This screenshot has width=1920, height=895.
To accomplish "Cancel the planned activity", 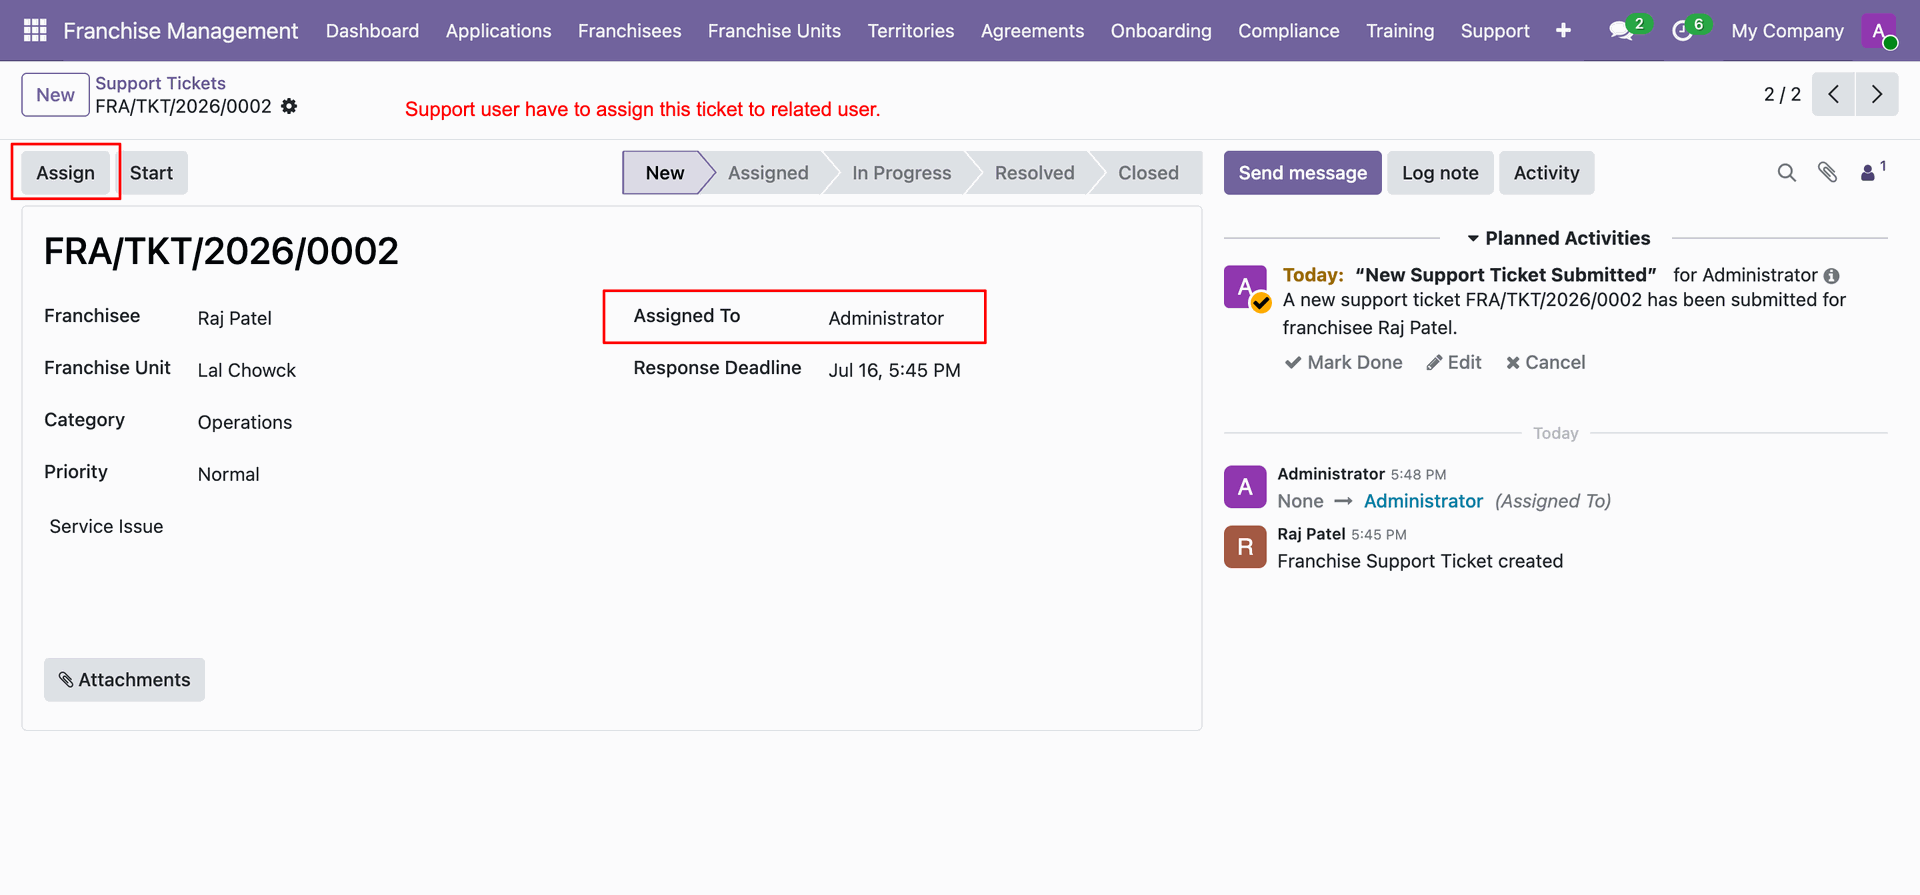I will click(1545, 362).
